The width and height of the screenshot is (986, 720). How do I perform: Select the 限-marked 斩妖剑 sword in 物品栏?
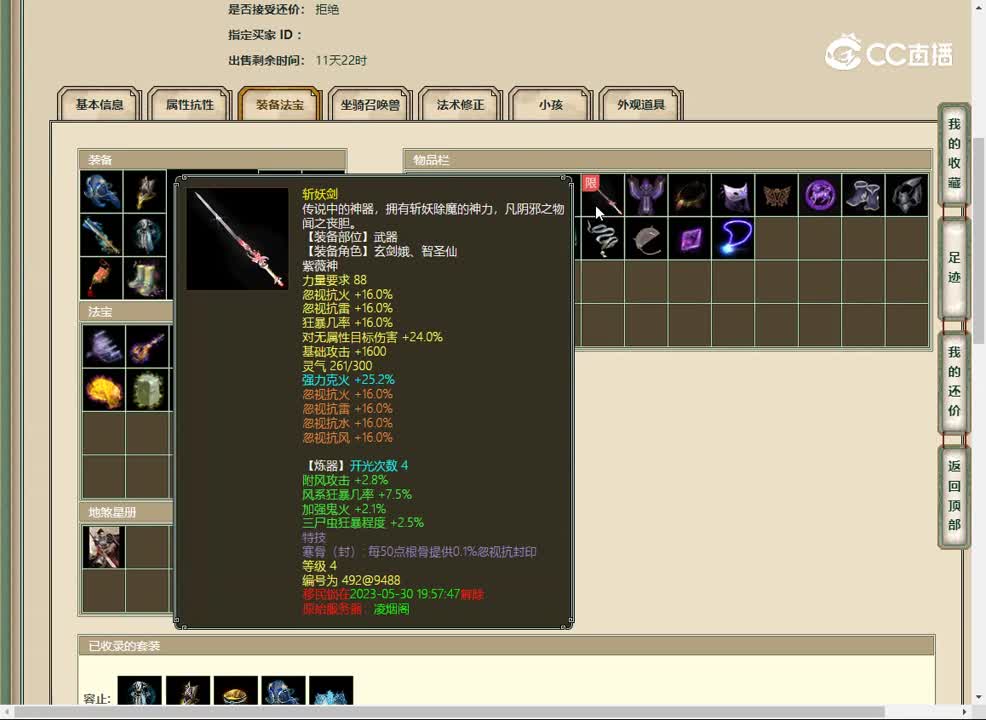point(604,195)
